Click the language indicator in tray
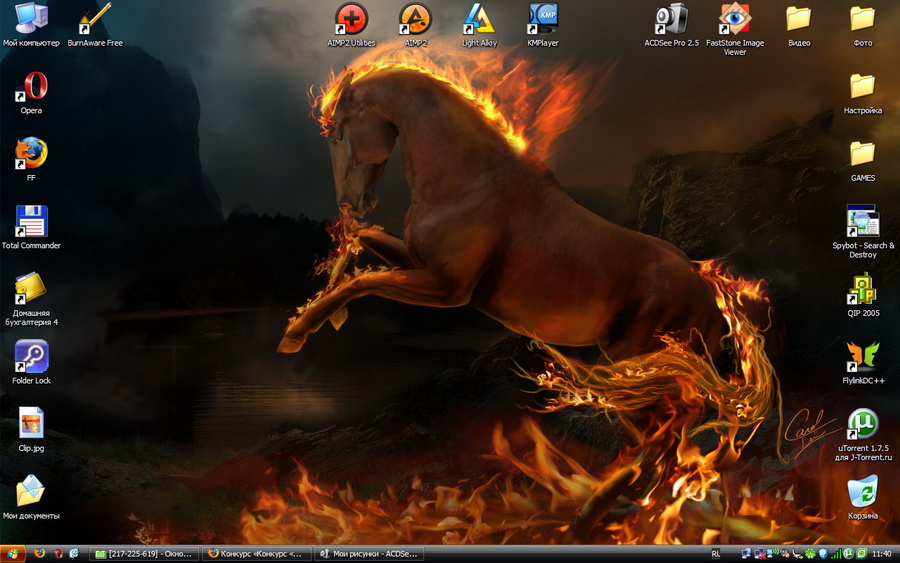 715,554
